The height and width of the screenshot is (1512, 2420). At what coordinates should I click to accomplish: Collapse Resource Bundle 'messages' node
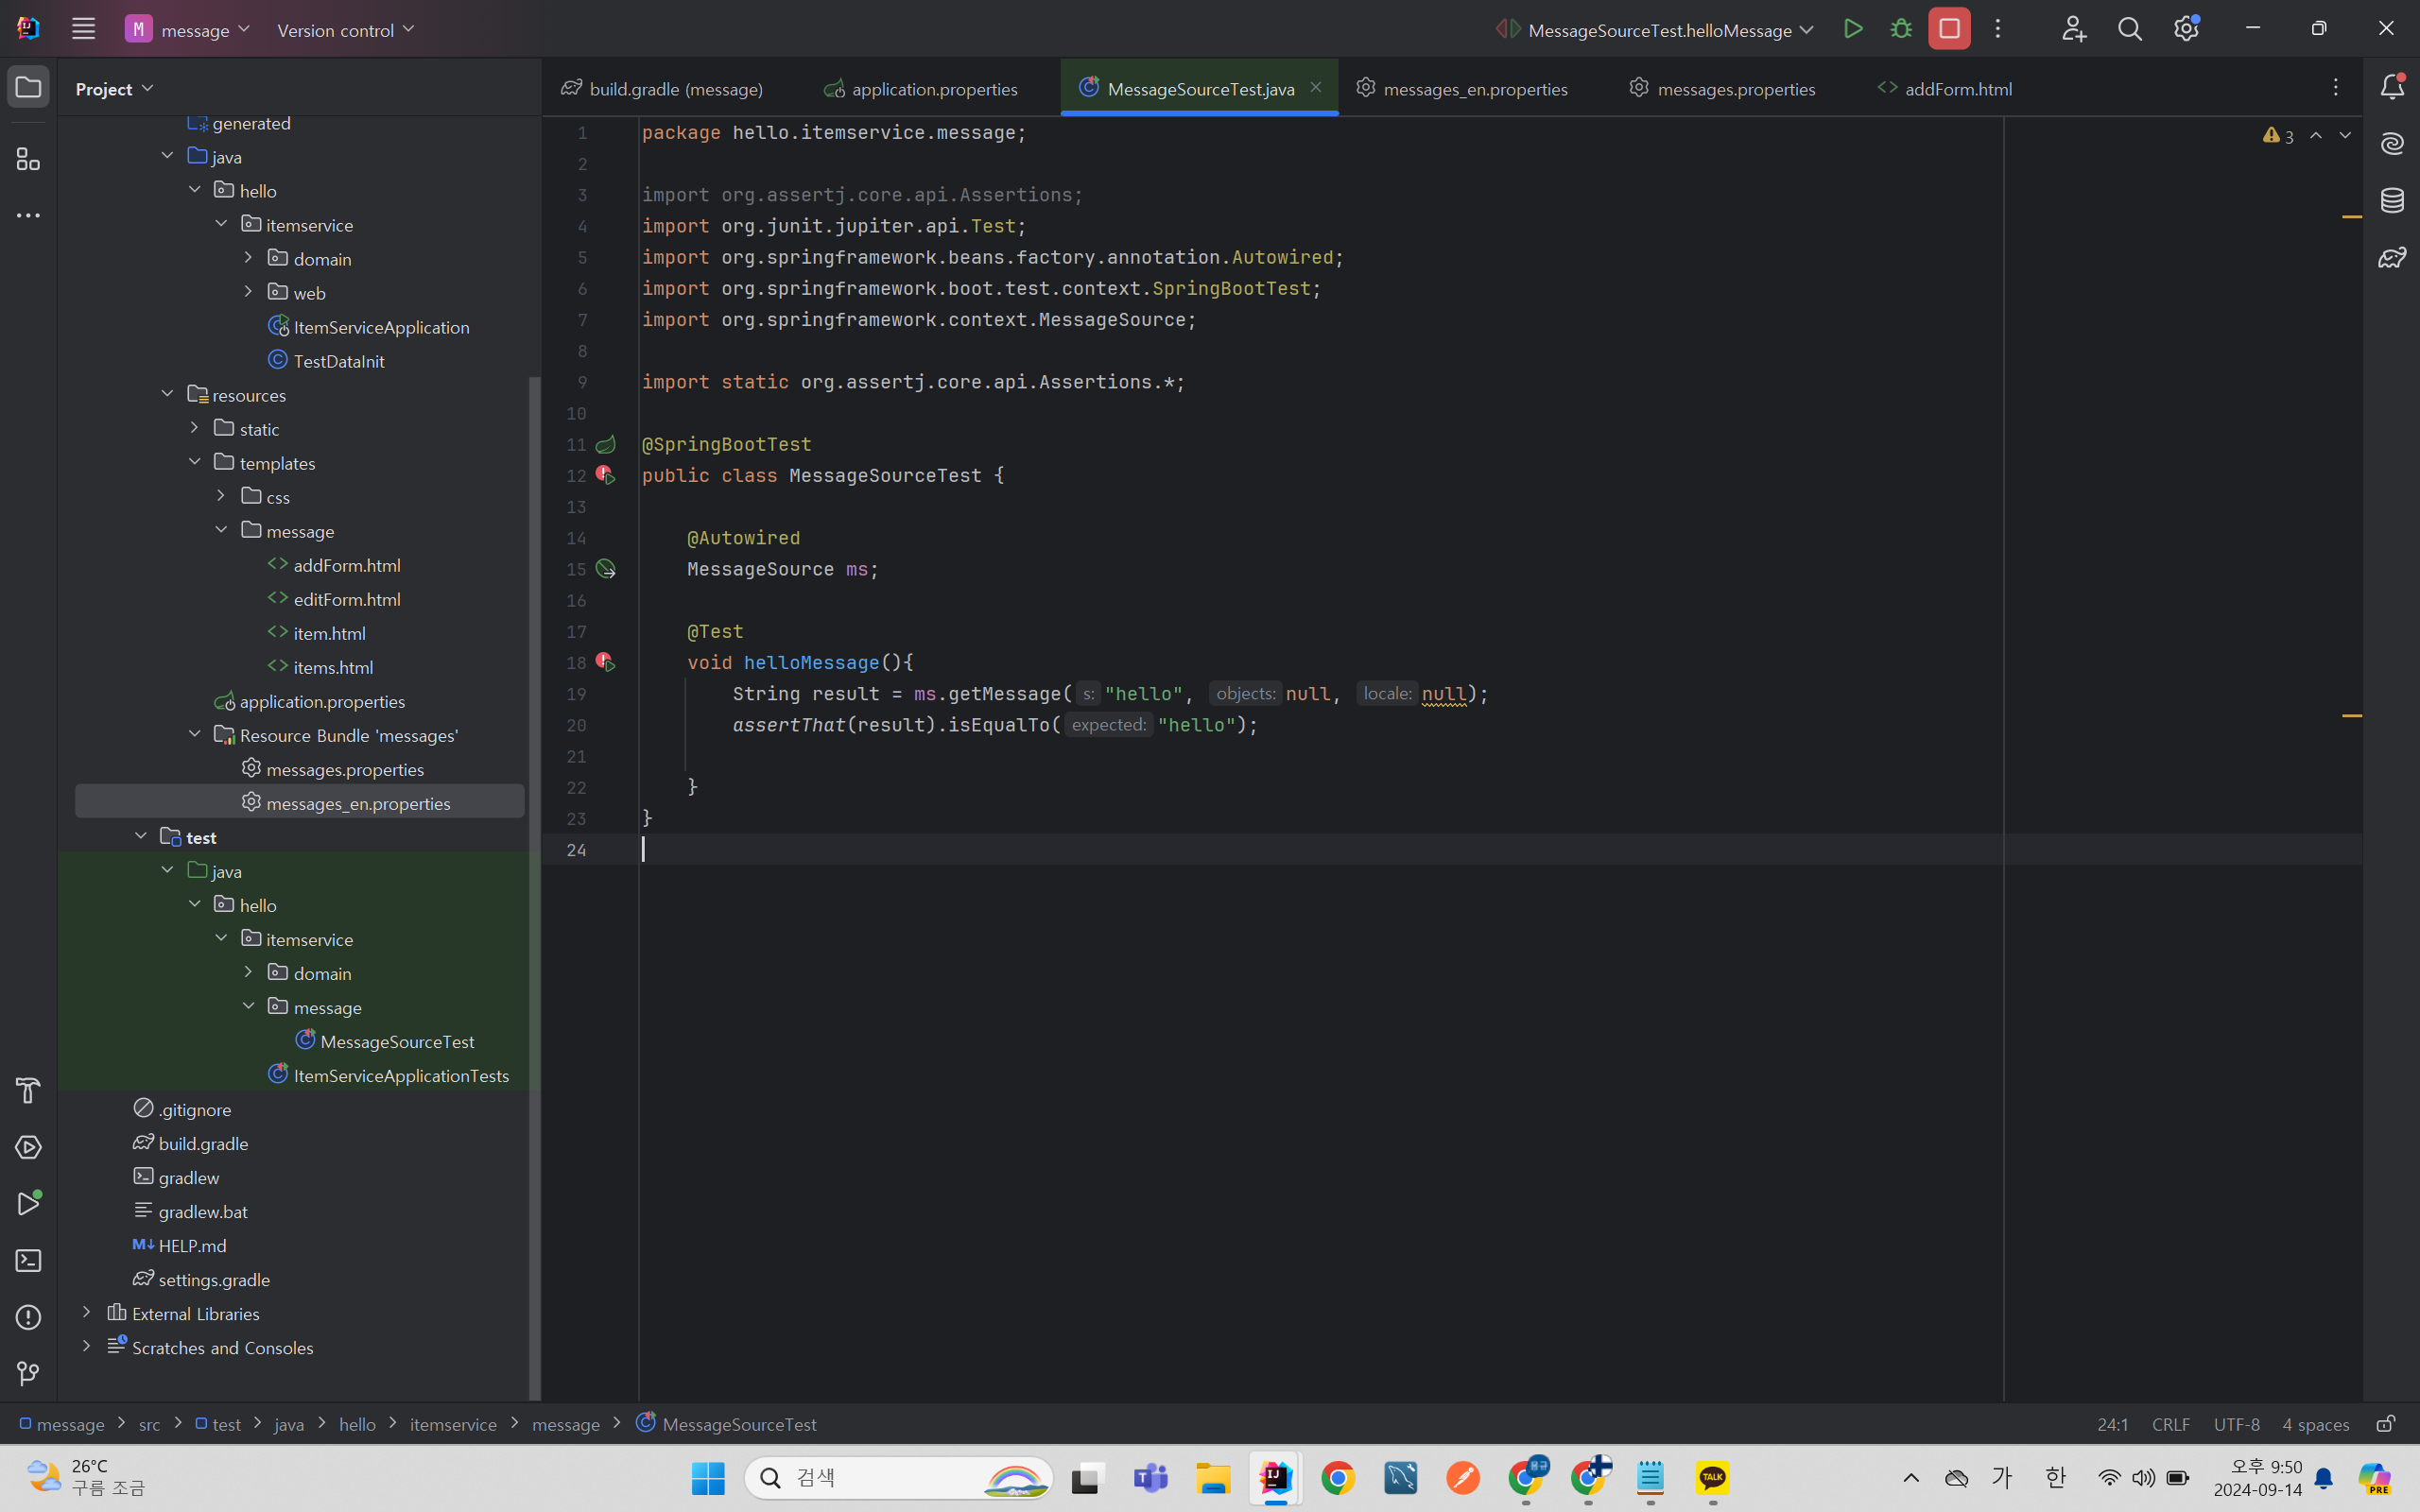coord(194,734)
